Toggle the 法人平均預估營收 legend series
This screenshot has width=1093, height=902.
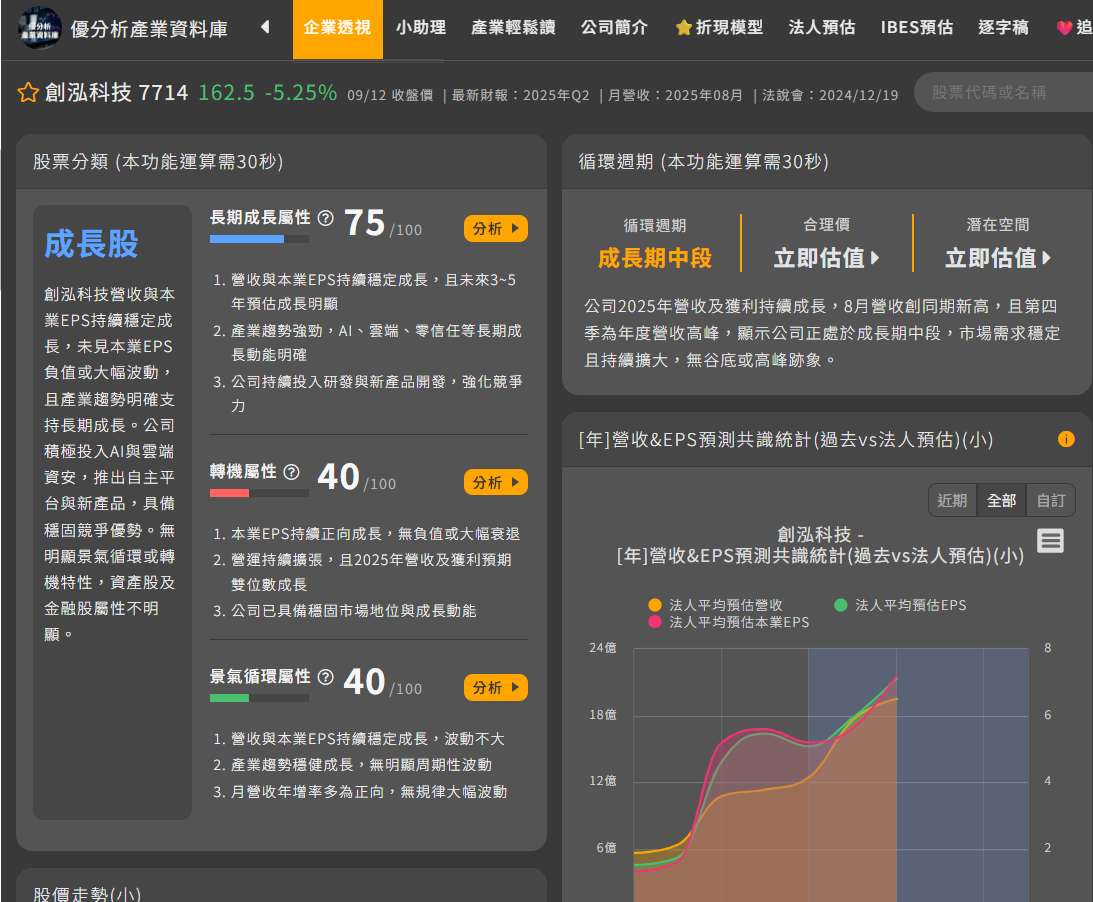(716, 604)
